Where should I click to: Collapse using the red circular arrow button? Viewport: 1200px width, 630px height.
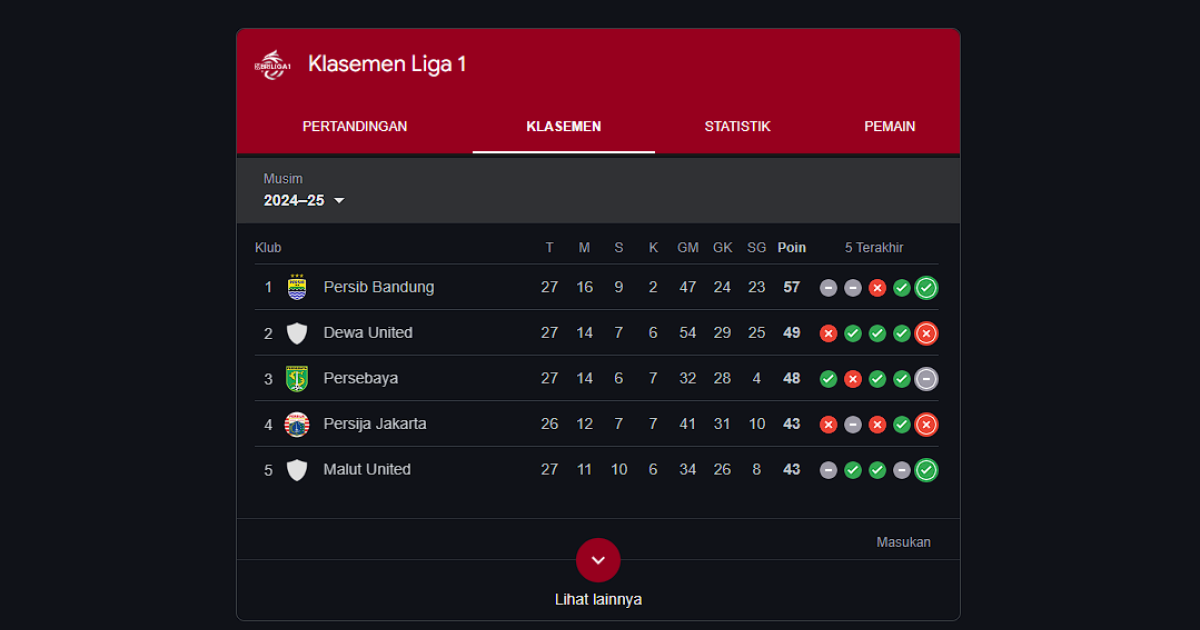598,560
